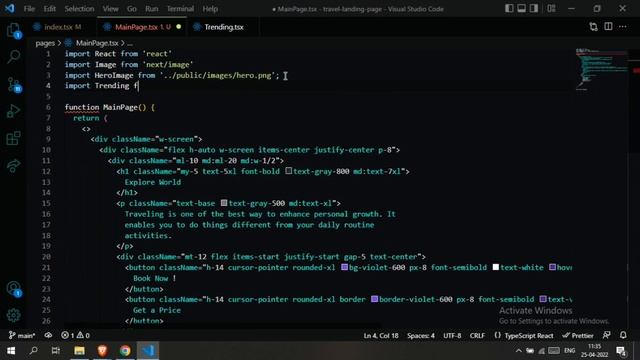Change file encoding UTF-8
Screen dimensions: 640x360
452,336
